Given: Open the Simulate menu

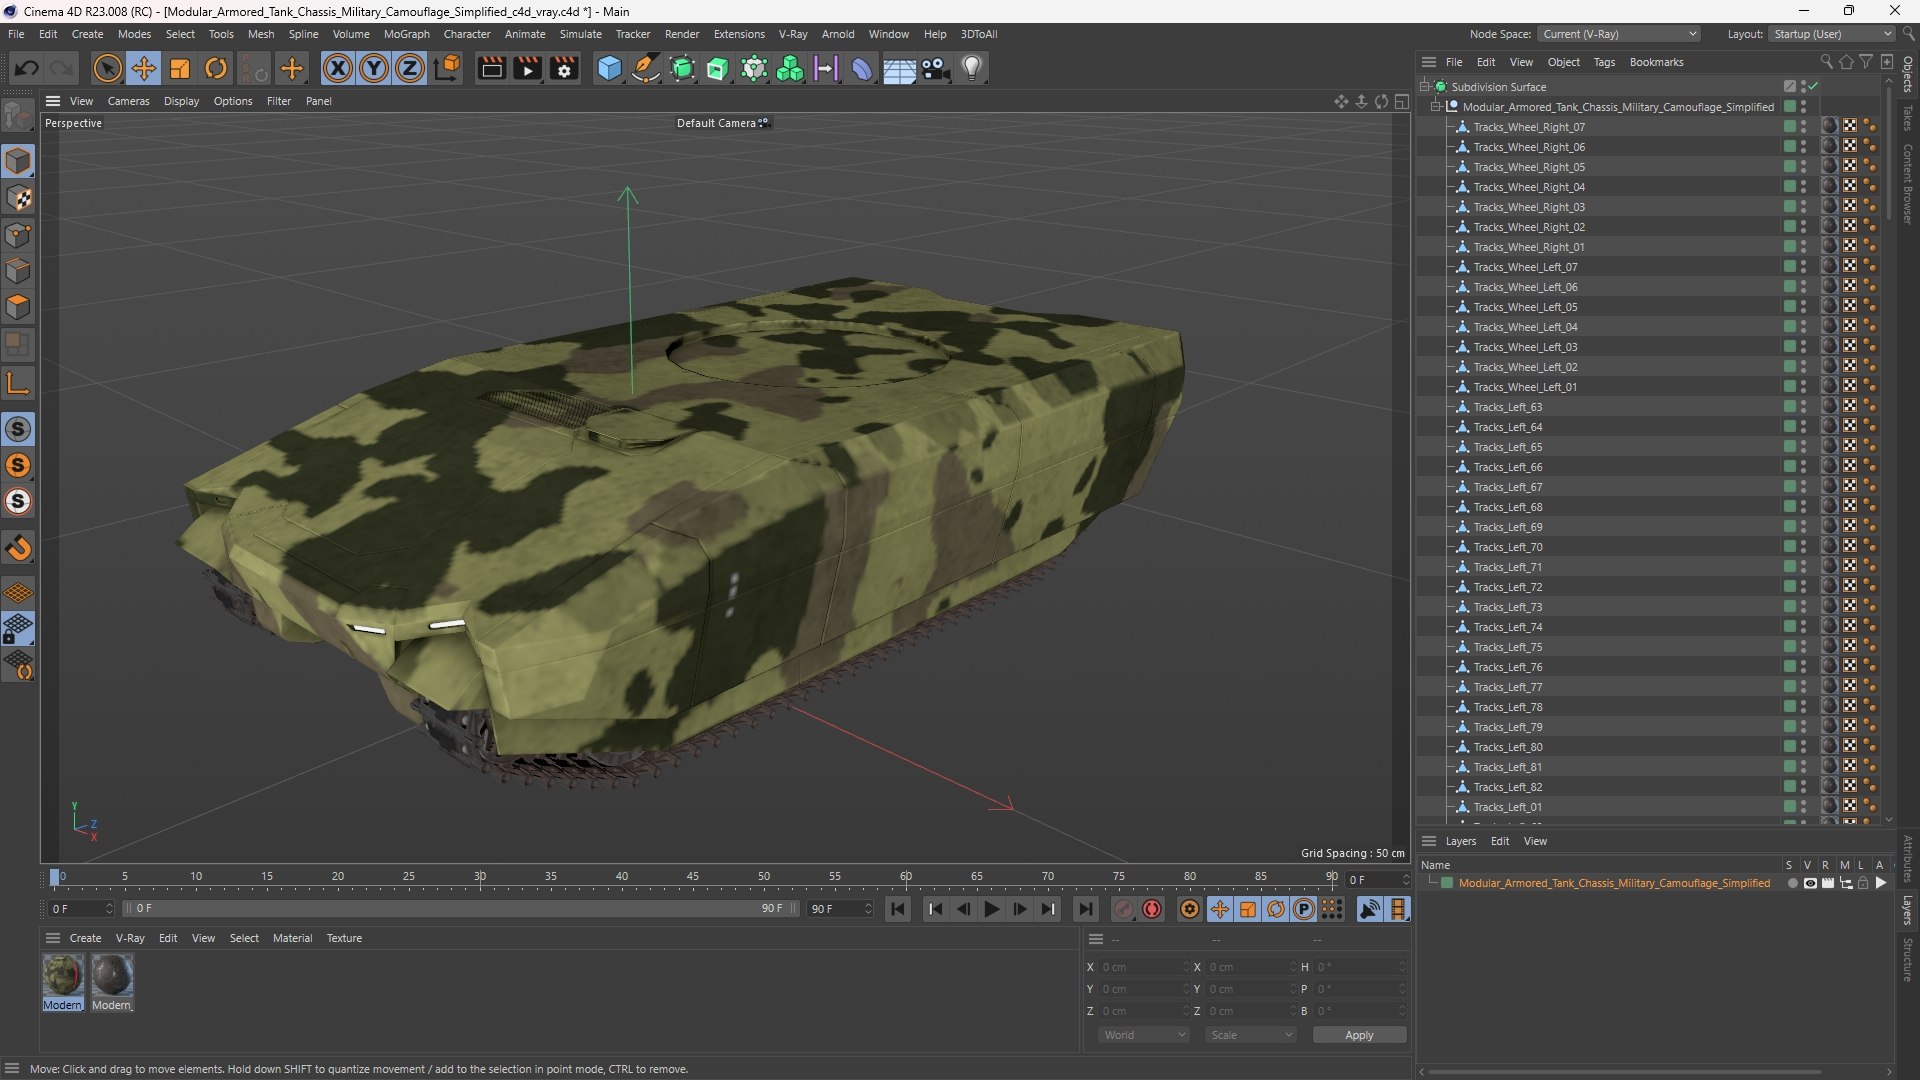Looking at the screenshot, I should coord(580,34).
